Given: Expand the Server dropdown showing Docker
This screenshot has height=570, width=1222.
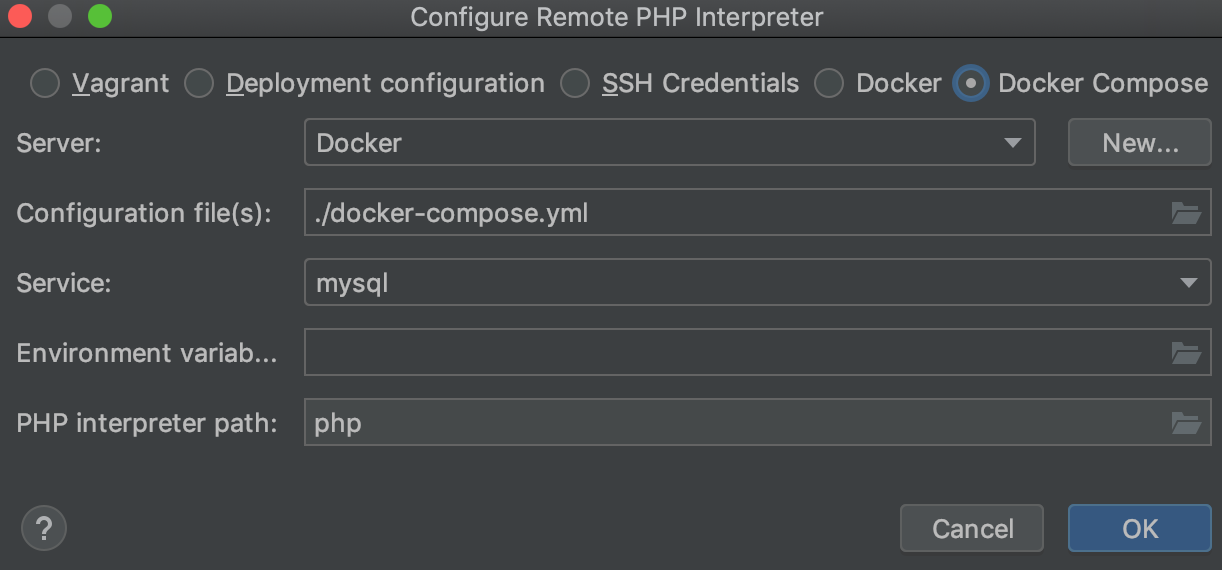Looking at the screenshot, I should coord(669,143).
